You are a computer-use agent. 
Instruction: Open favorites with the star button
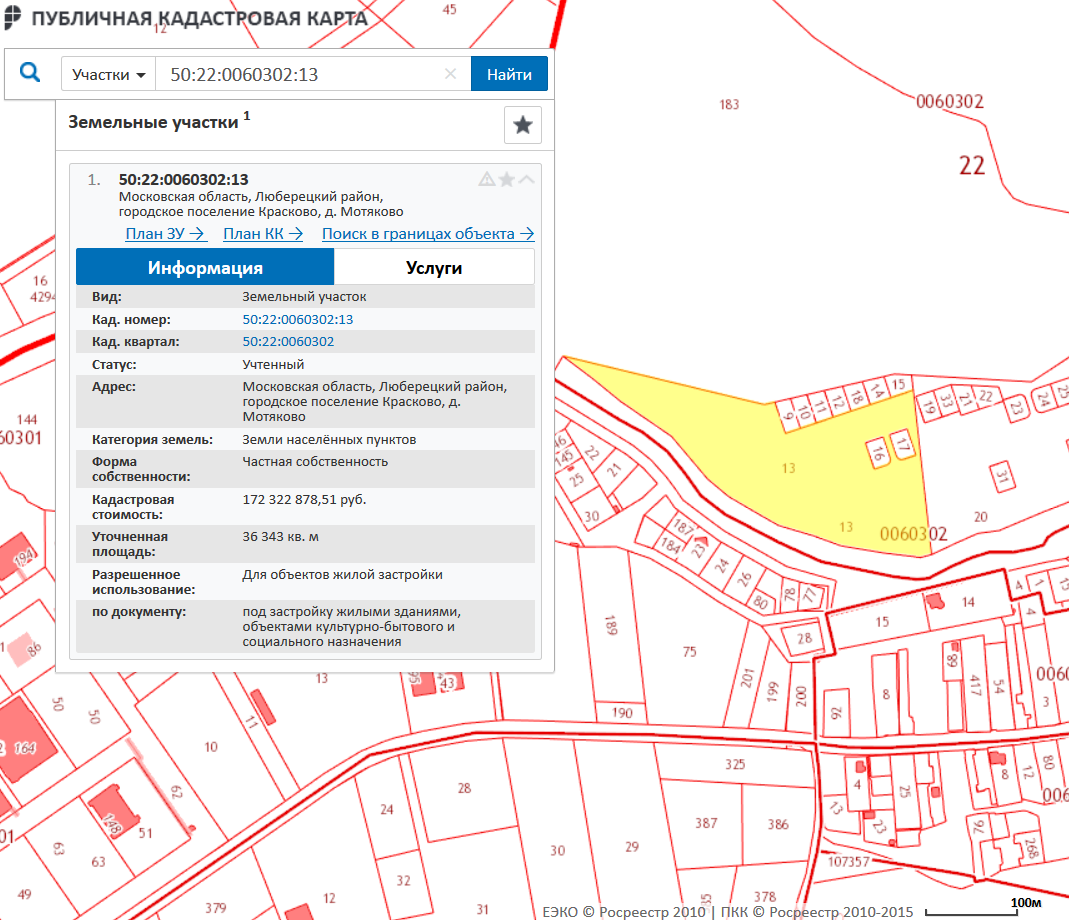pos(522,125)
